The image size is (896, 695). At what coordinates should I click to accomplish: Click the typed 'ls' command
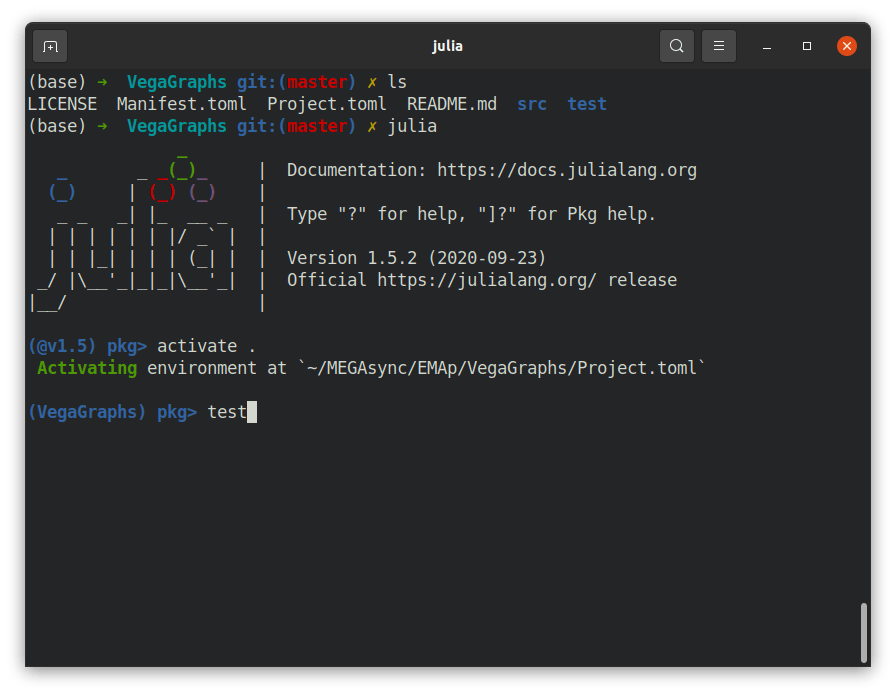397,82
